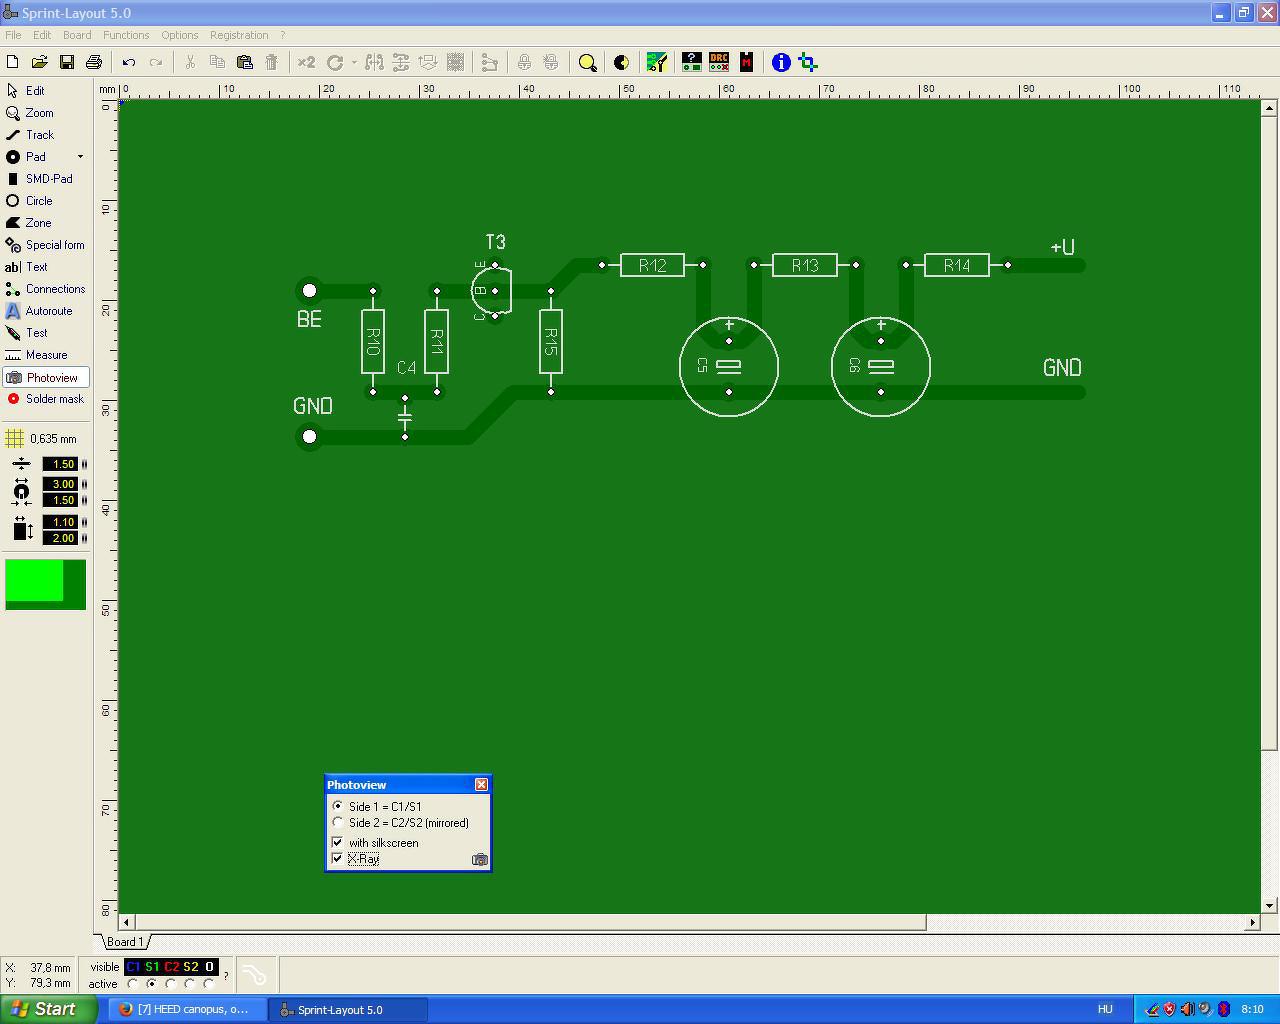Image resolution: width=1280 pixels, height=1024 pixels.
Task: Open the magnifier zoom icon in the toolbar
Action: click(x=588, y=62)
